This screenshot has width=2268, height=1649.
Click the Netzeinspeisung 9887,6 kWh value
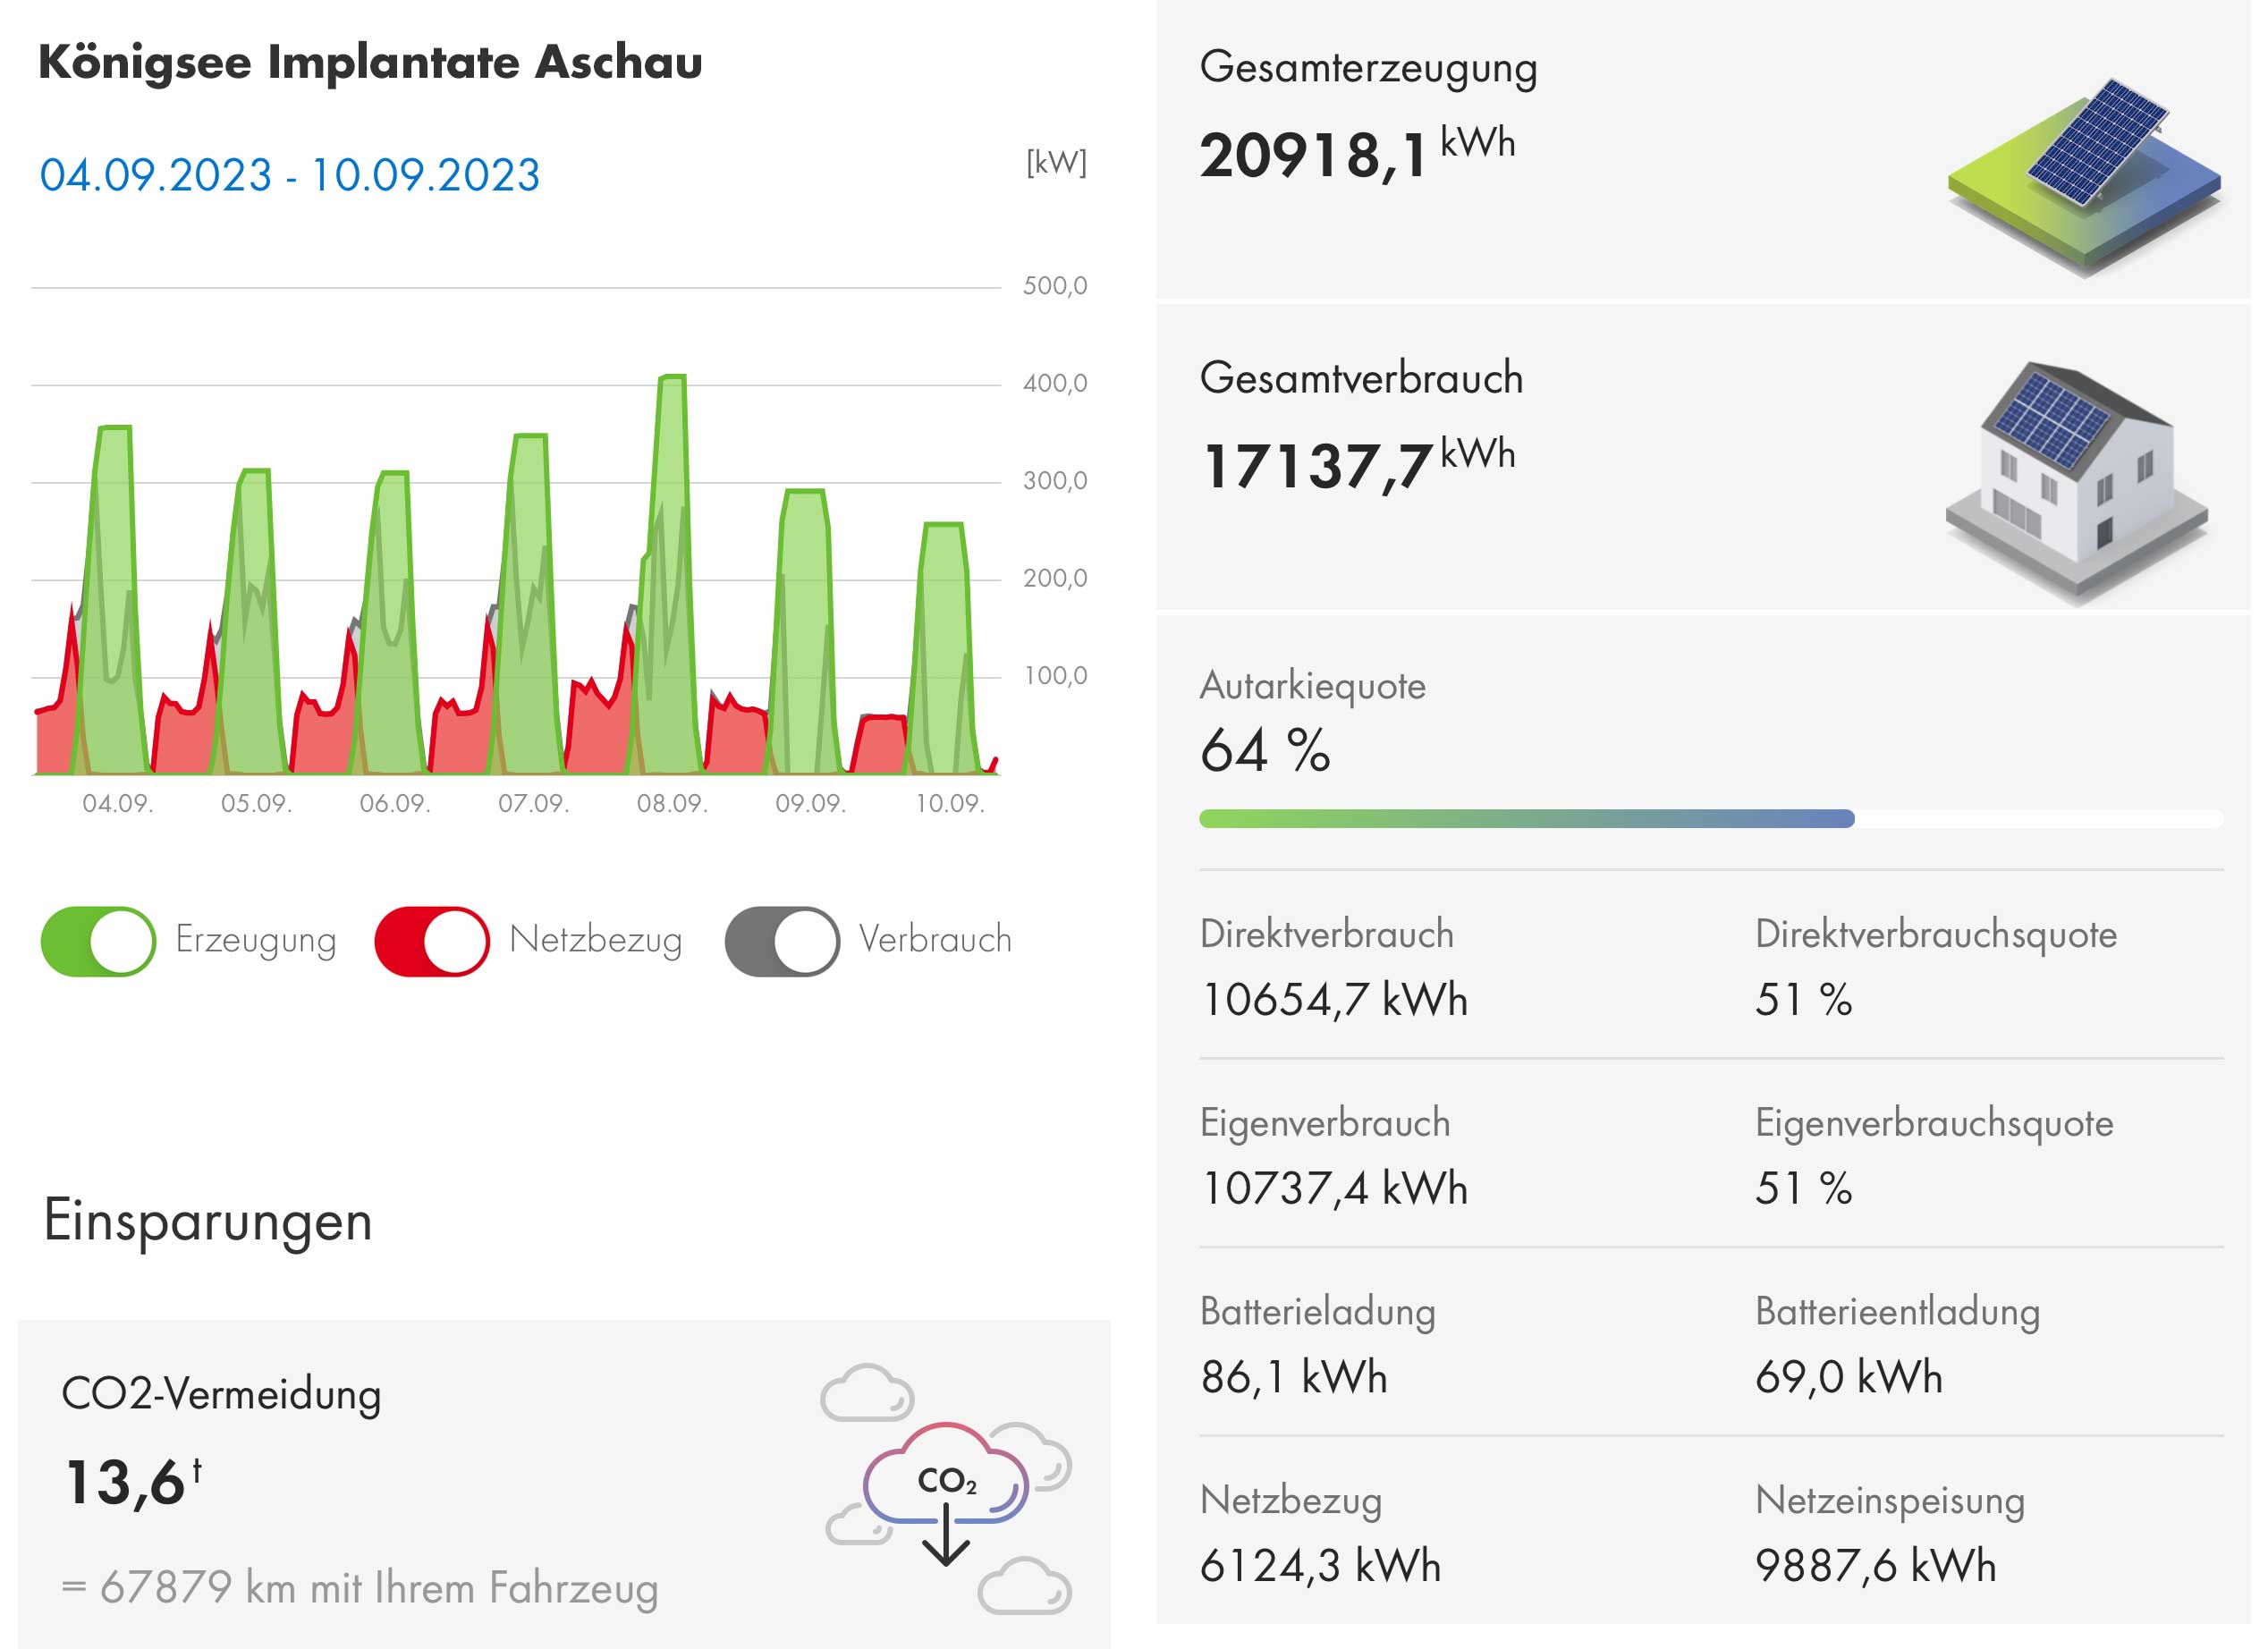click(x=1875, y=1567)
